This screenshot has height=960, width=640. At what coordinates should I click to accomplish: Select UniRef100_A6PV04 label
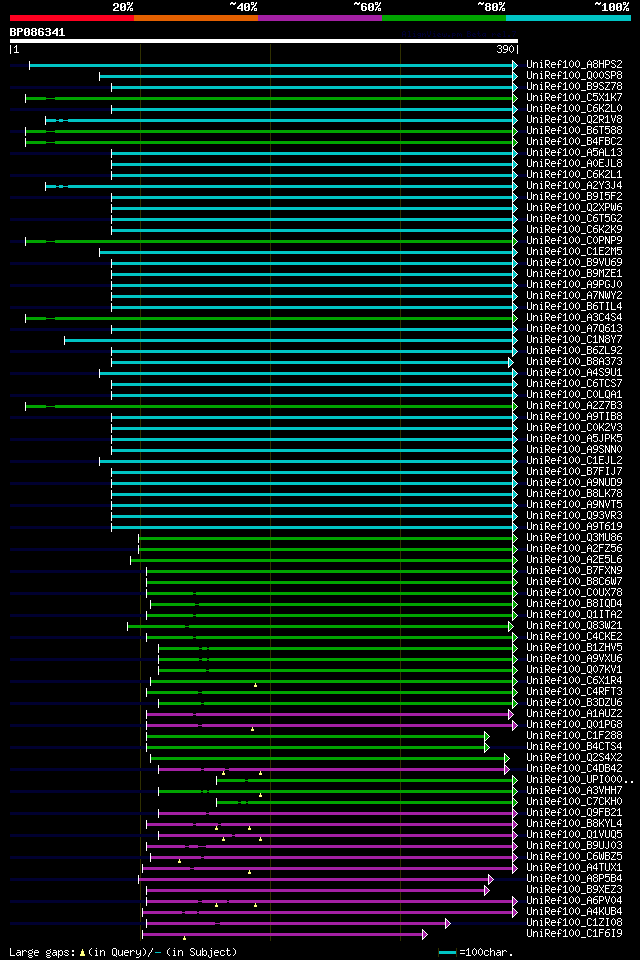574,902
